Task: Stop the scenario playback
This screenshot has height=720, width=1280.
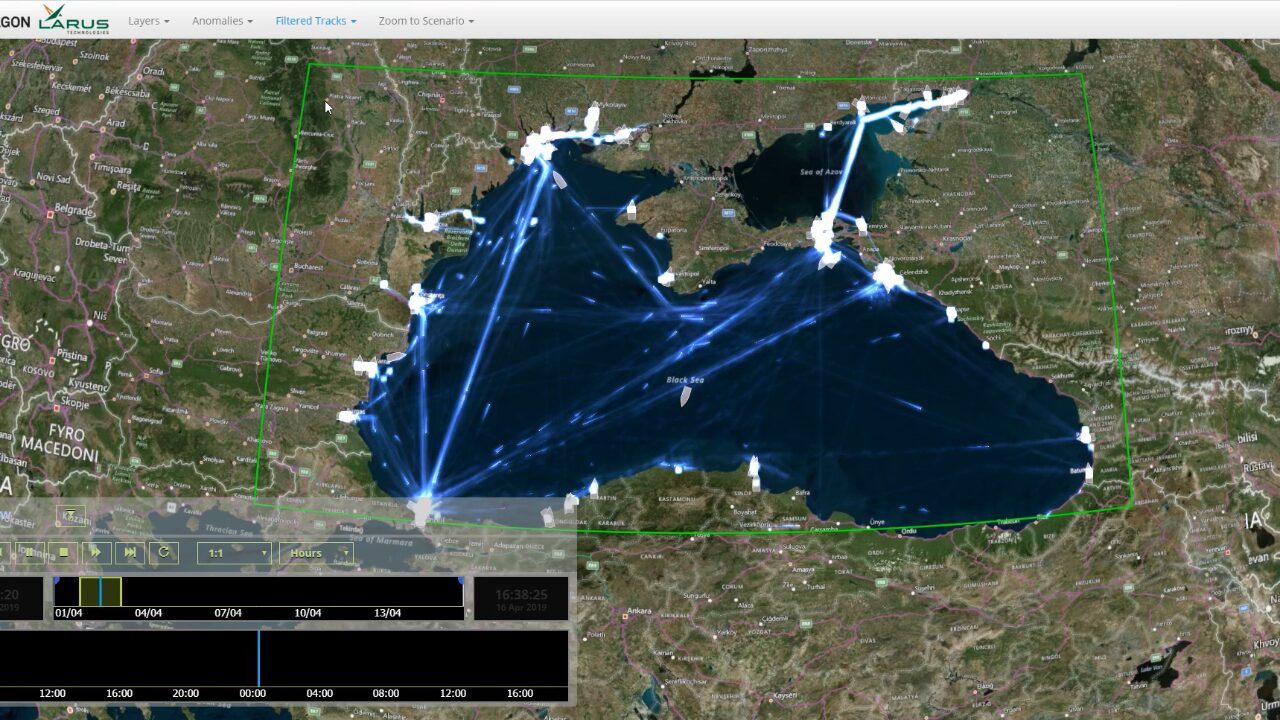Action: 63,552
